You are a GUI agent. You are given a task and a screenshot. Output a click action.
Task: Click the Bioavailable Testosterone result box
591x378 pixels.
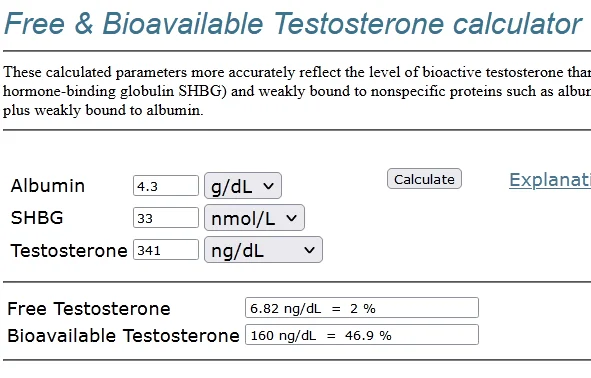click(x=362, y=335)
